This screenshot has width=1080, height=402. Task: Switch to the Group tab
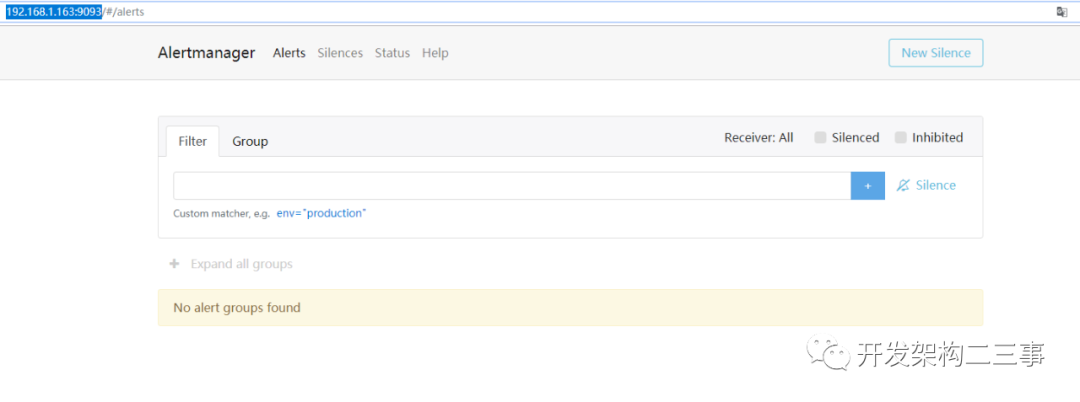[x=250, y=141]
